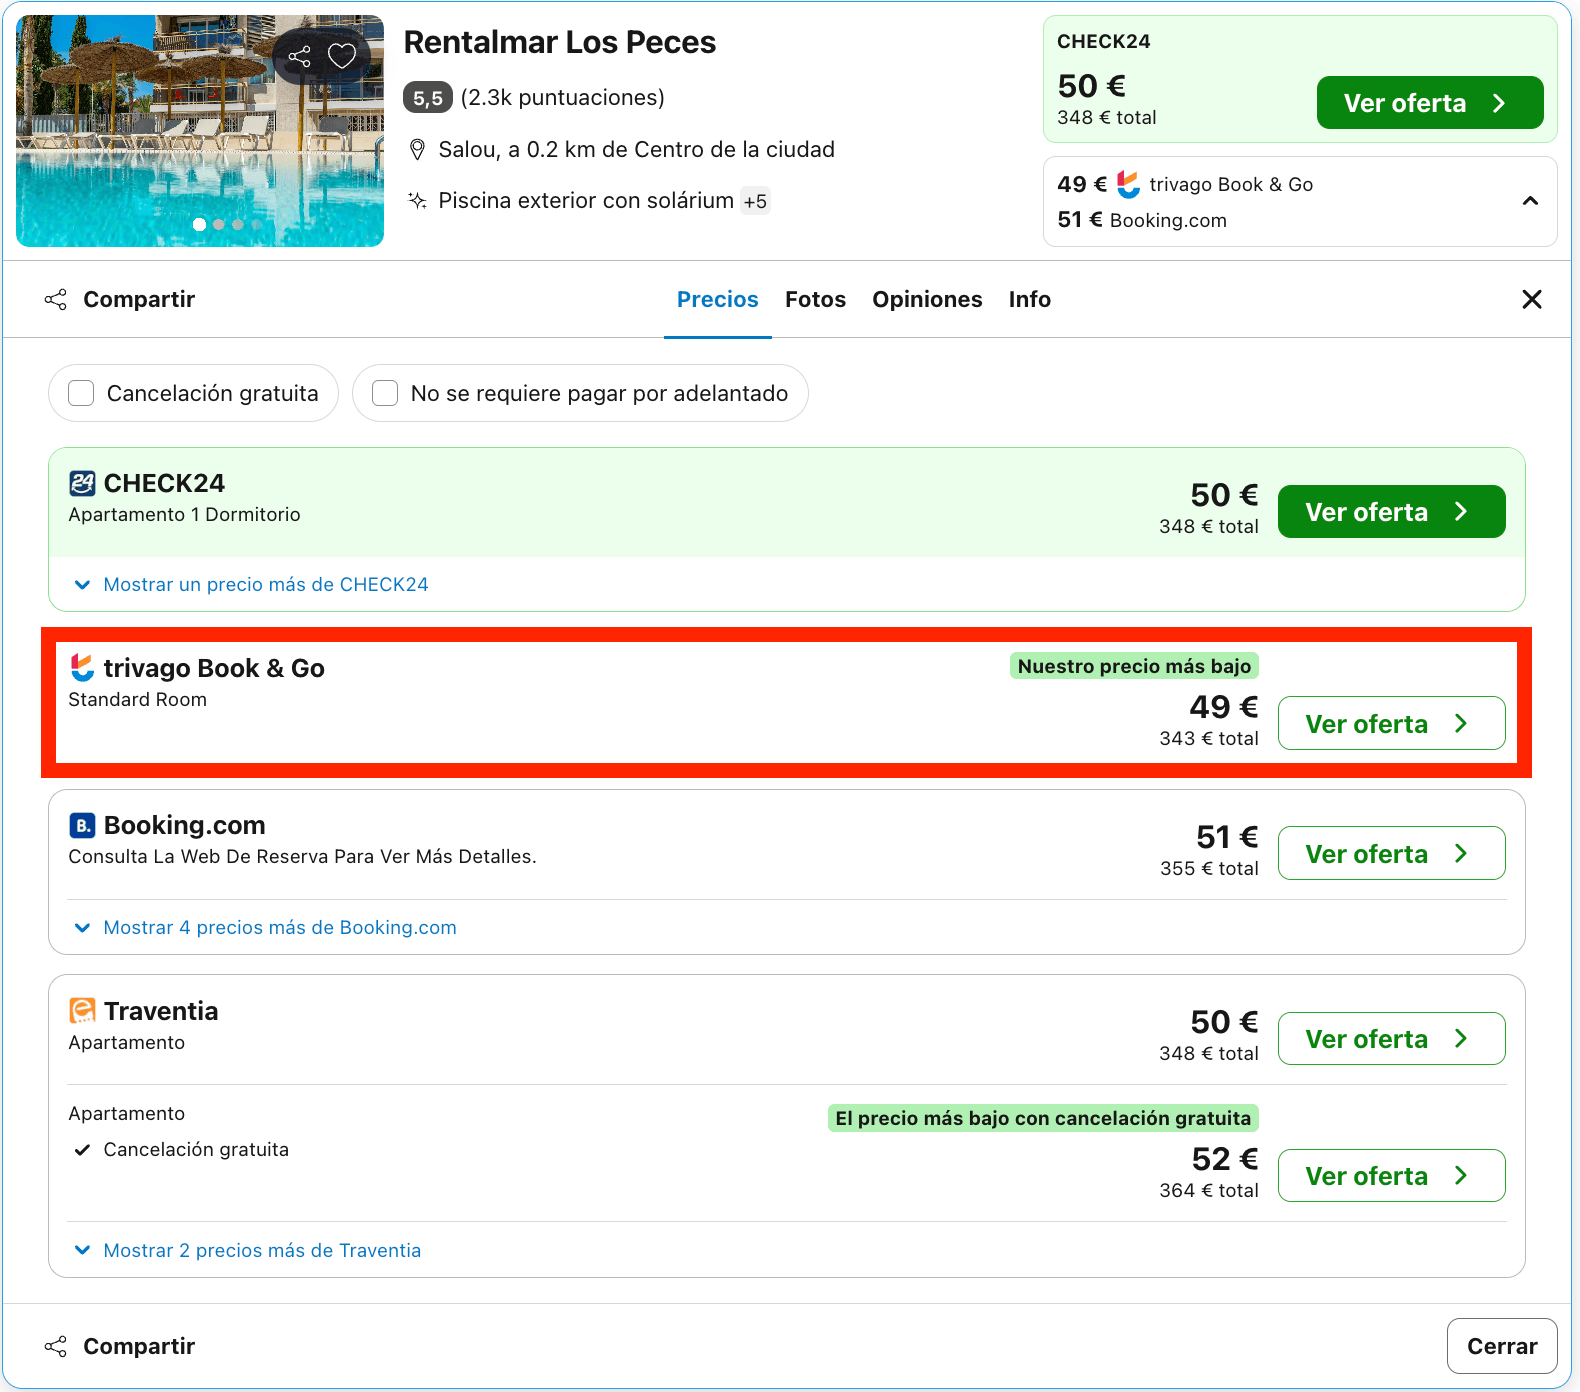Click Ver oferta for Booking.com
1580x1392 pixels.
point(1391,853)
